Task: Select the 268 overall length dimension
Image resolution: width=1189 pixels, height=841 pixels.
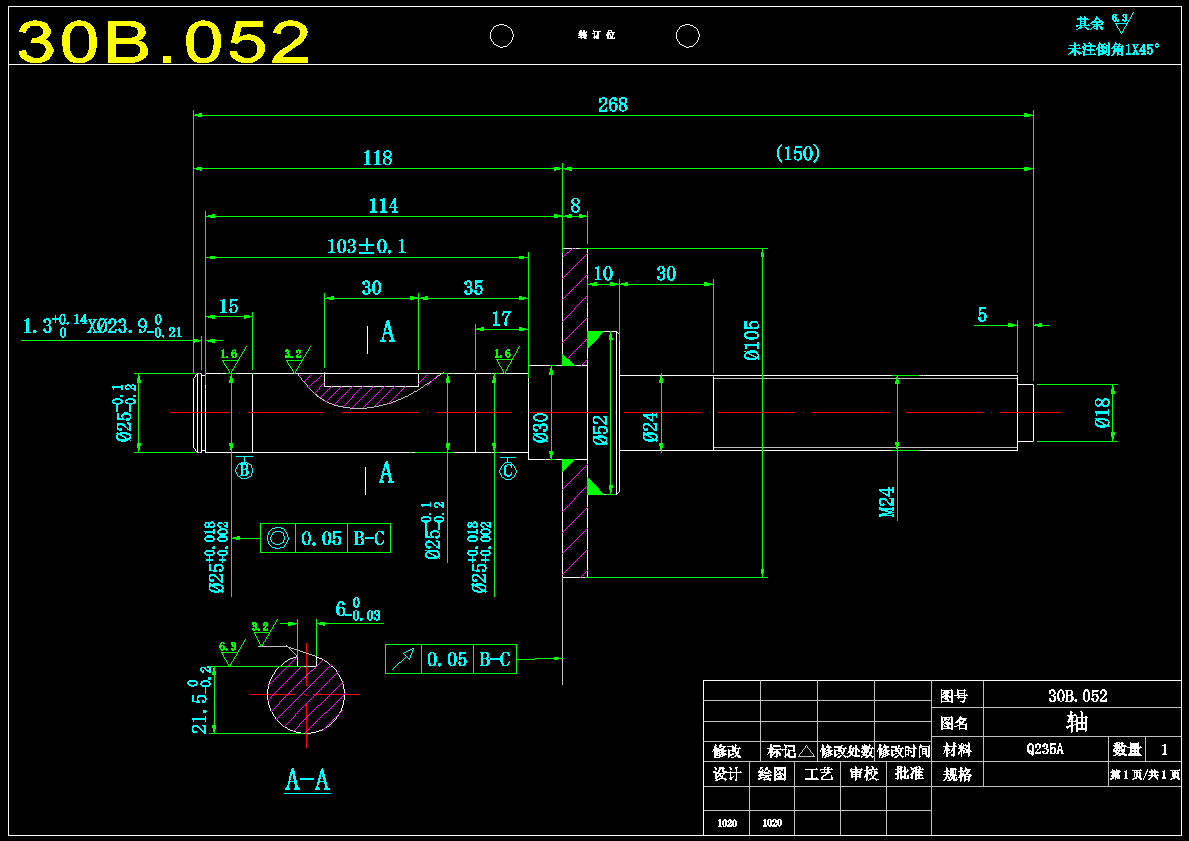Action: pyautogui.click(x=613, y=105)
